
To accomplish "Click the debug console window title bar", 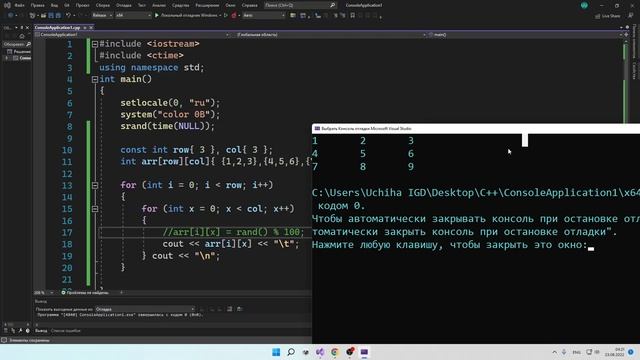I will (x=476, y=128).
